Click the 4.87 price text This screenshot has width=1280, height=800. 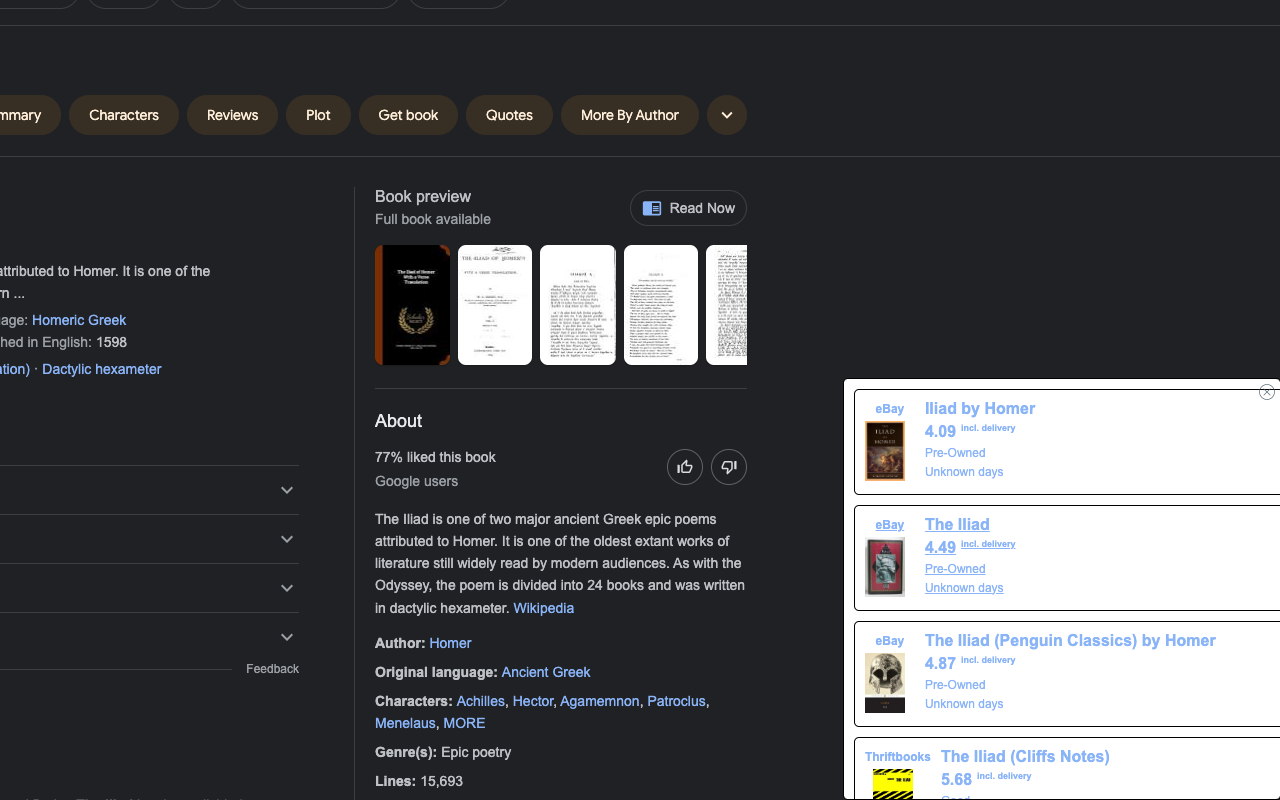940,664
